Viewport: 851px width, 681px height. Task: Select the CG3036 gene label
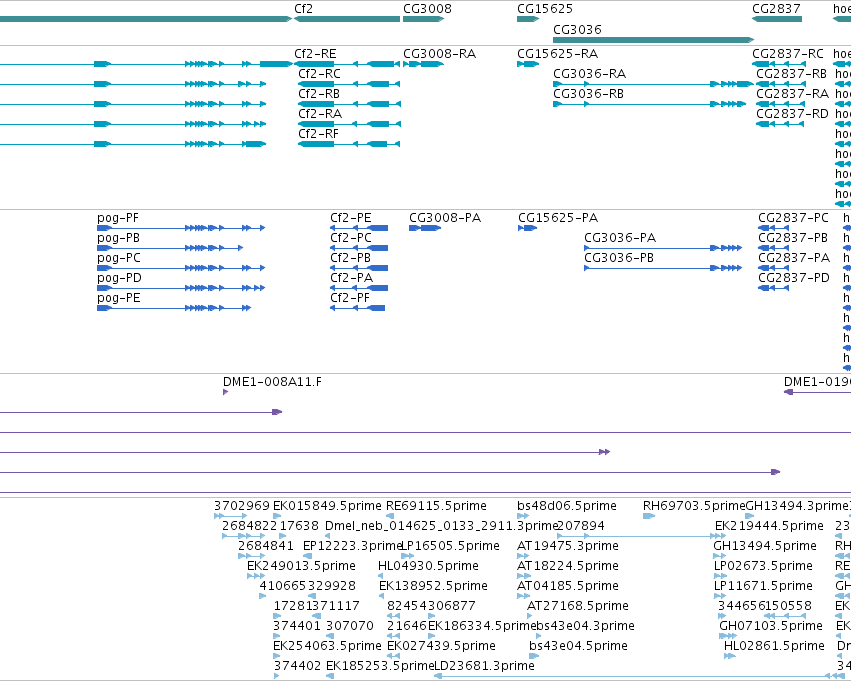pos(577,29)
